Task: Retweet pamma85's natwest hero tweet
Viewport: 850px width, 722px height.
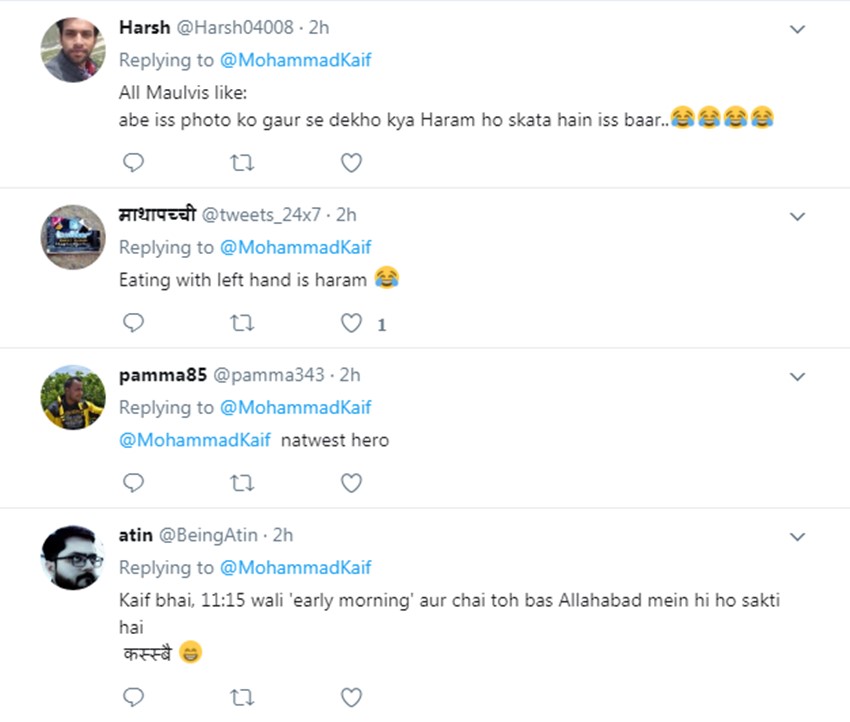Action: pos(242,483)
